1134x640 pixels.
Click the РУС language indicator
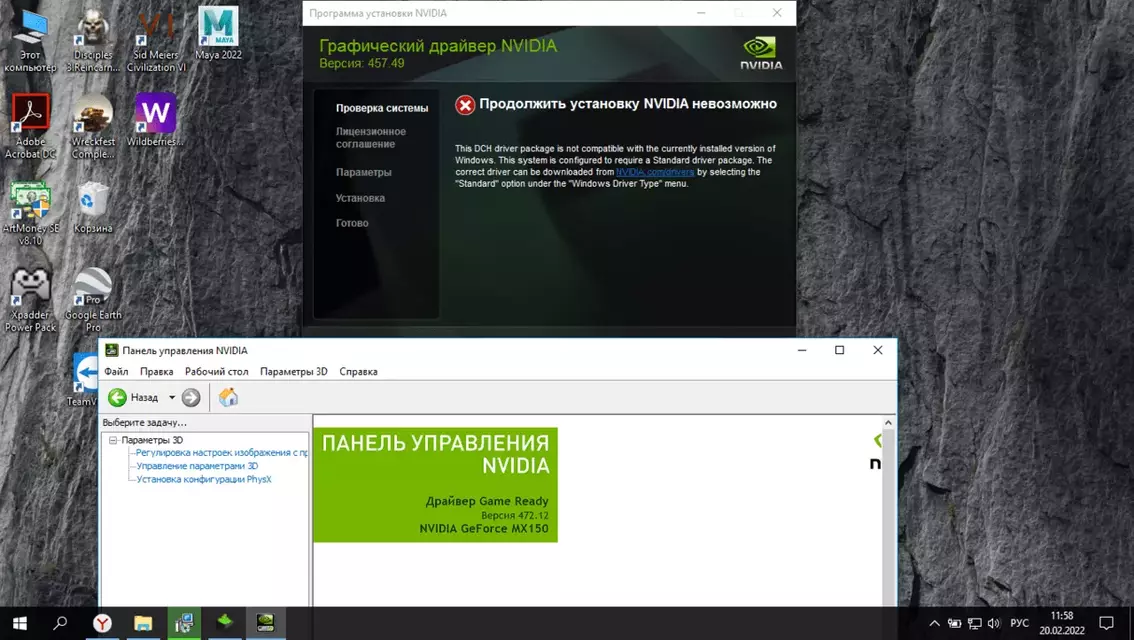(x=1019, y=623)
